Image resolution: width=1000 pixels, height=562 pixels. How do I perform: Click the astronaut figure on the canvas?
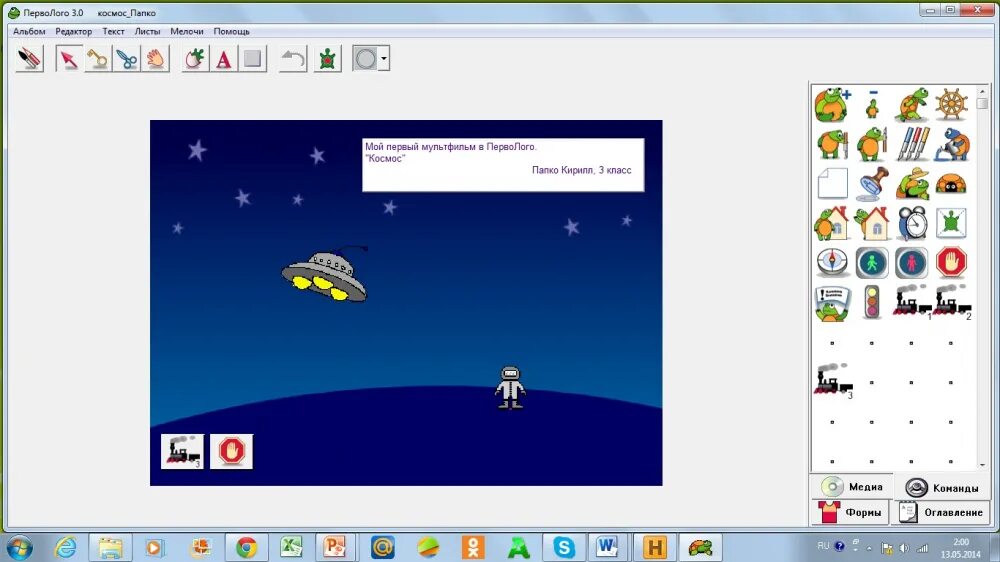tap(510, 387)
